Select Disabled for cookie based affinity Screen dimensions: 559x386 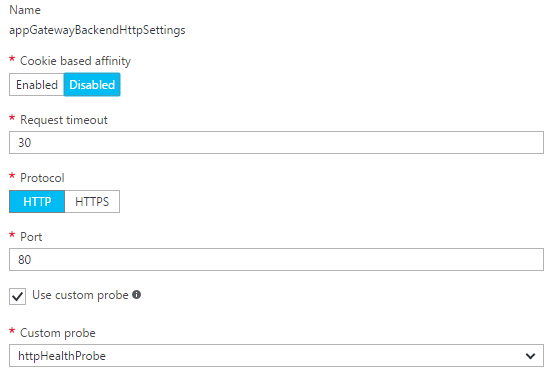pos(92,85)
